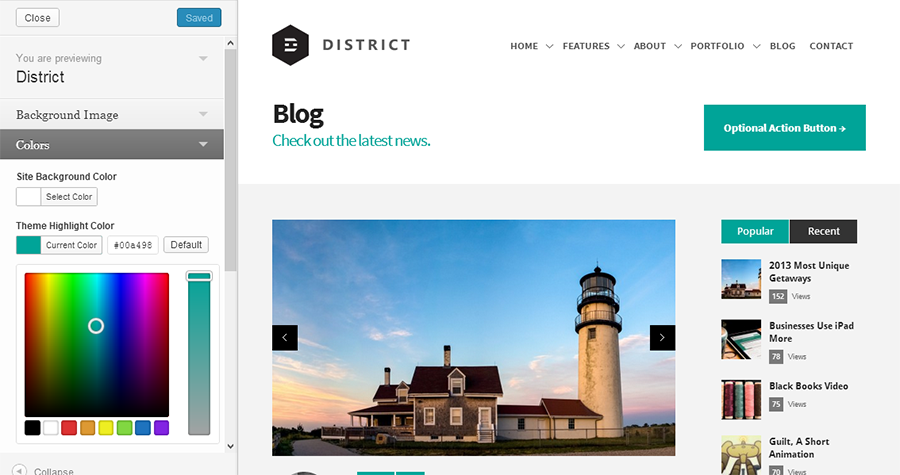Open the Businesses Use iPad More thumbnail
The height and width of the screenshot is (475, 900).
pos(741,339)
